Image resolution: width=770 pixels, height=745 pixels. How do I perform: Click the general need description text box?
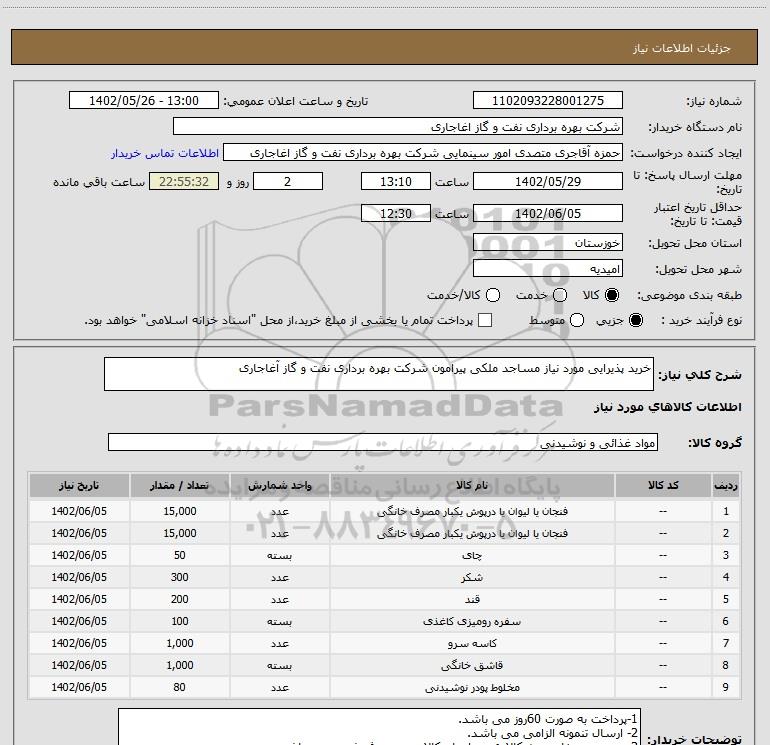[379, 374]
